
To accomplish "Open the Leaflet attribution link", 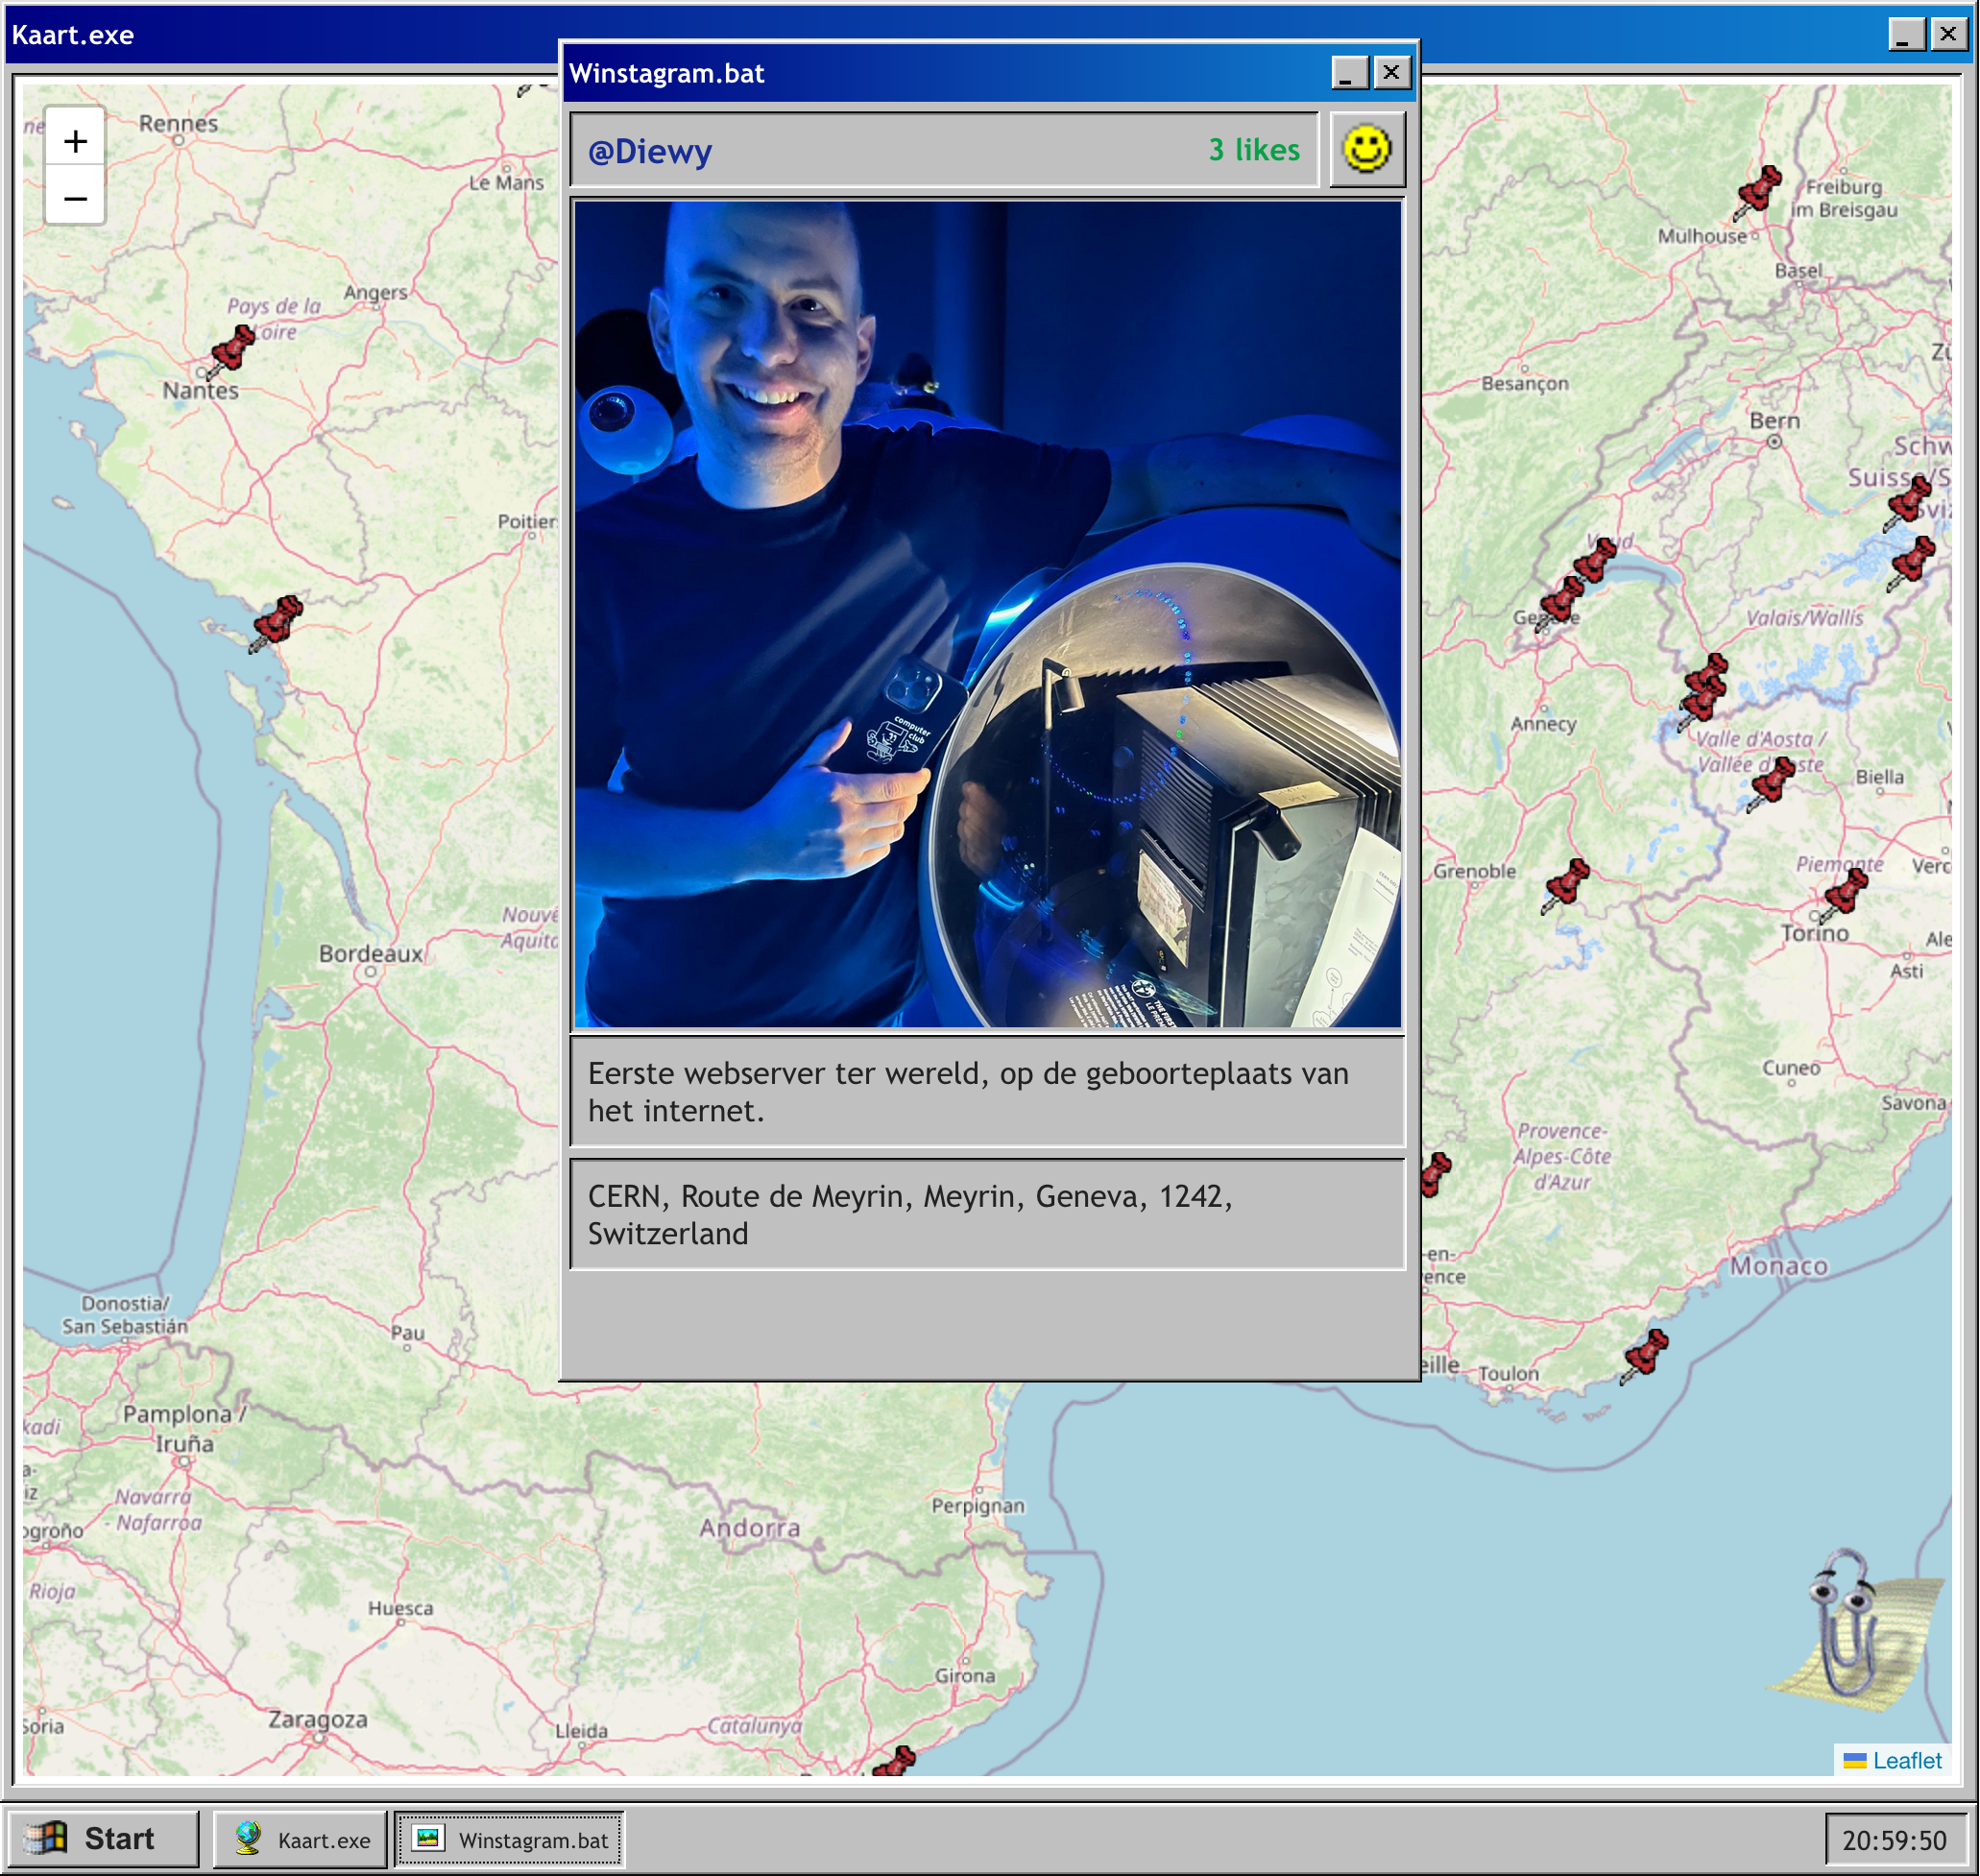I will pos(1906,1760).
